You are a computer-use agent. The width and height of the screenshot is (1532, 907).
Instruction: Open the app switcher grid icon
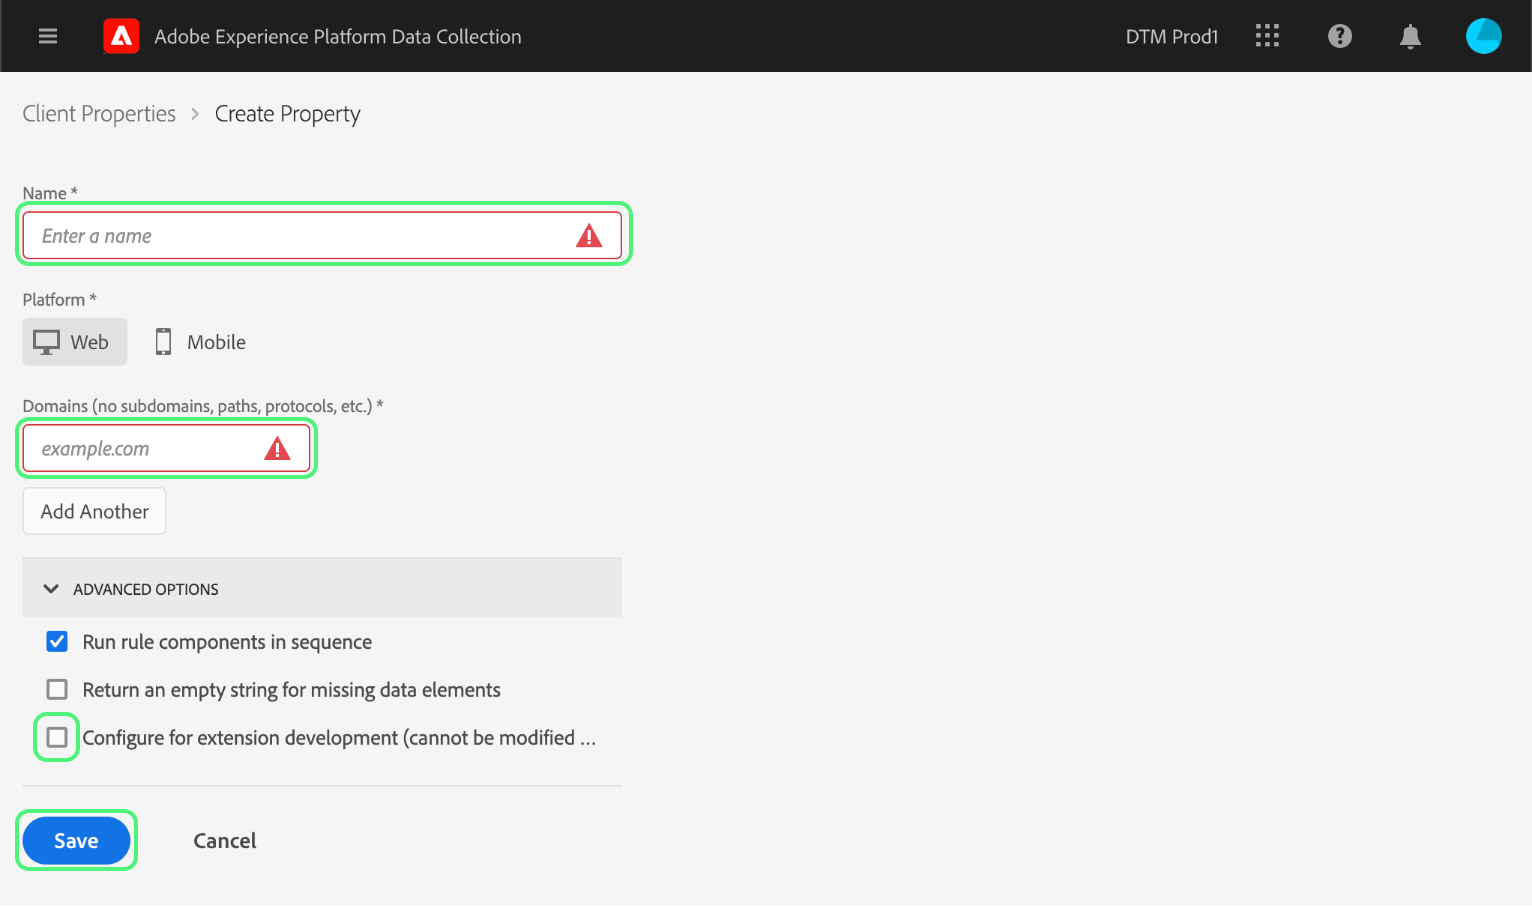pos(1267,36)
